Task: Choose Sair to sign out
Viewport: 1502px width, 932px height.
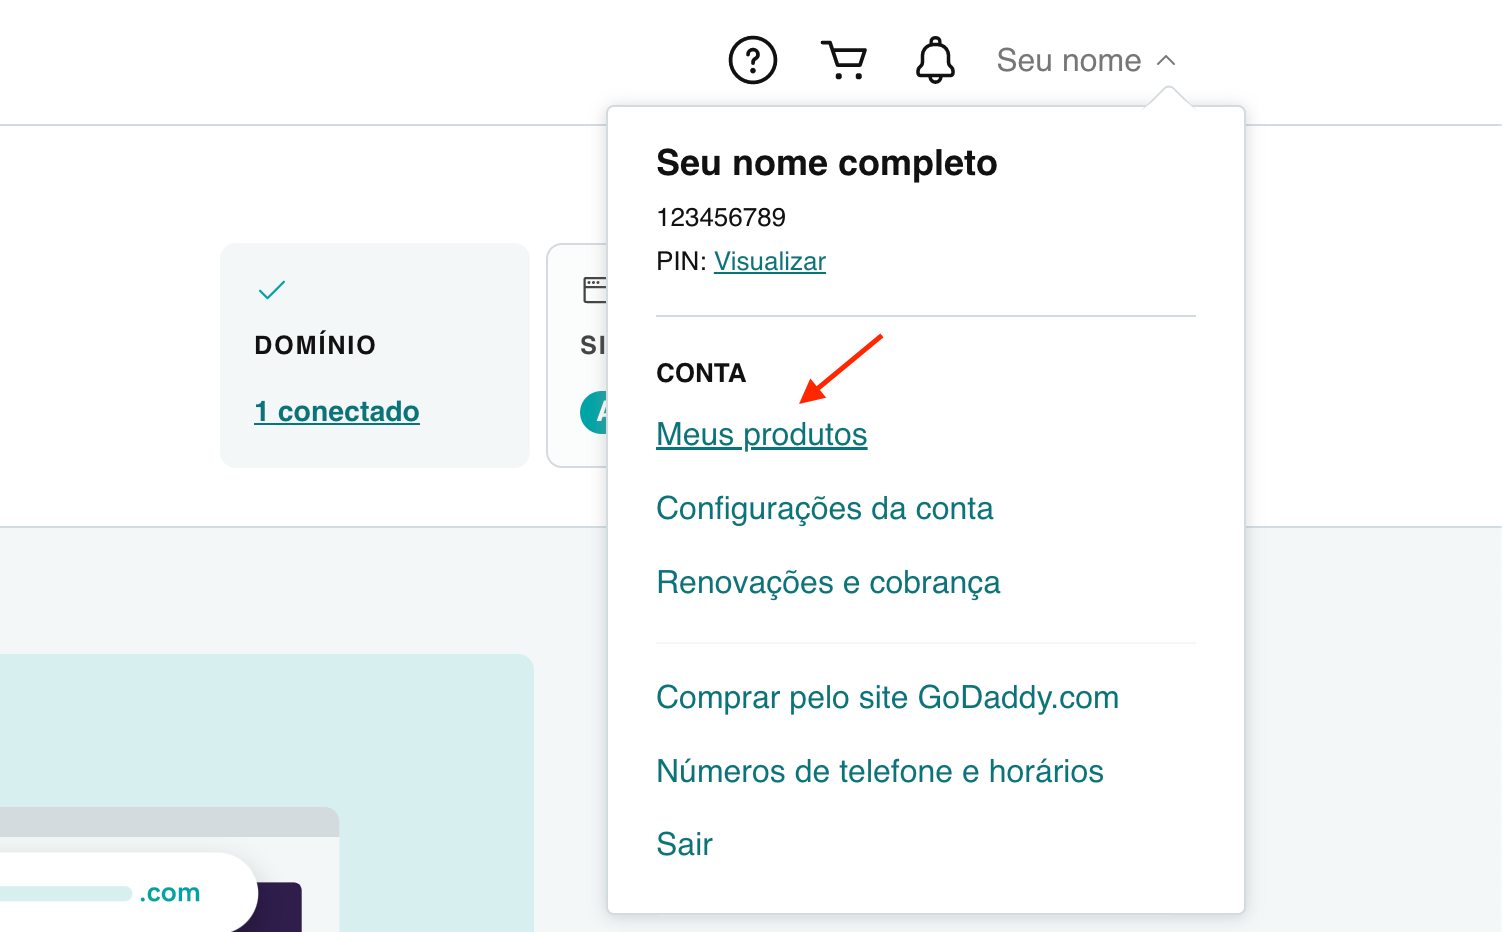Action: (x=684, y=844)
